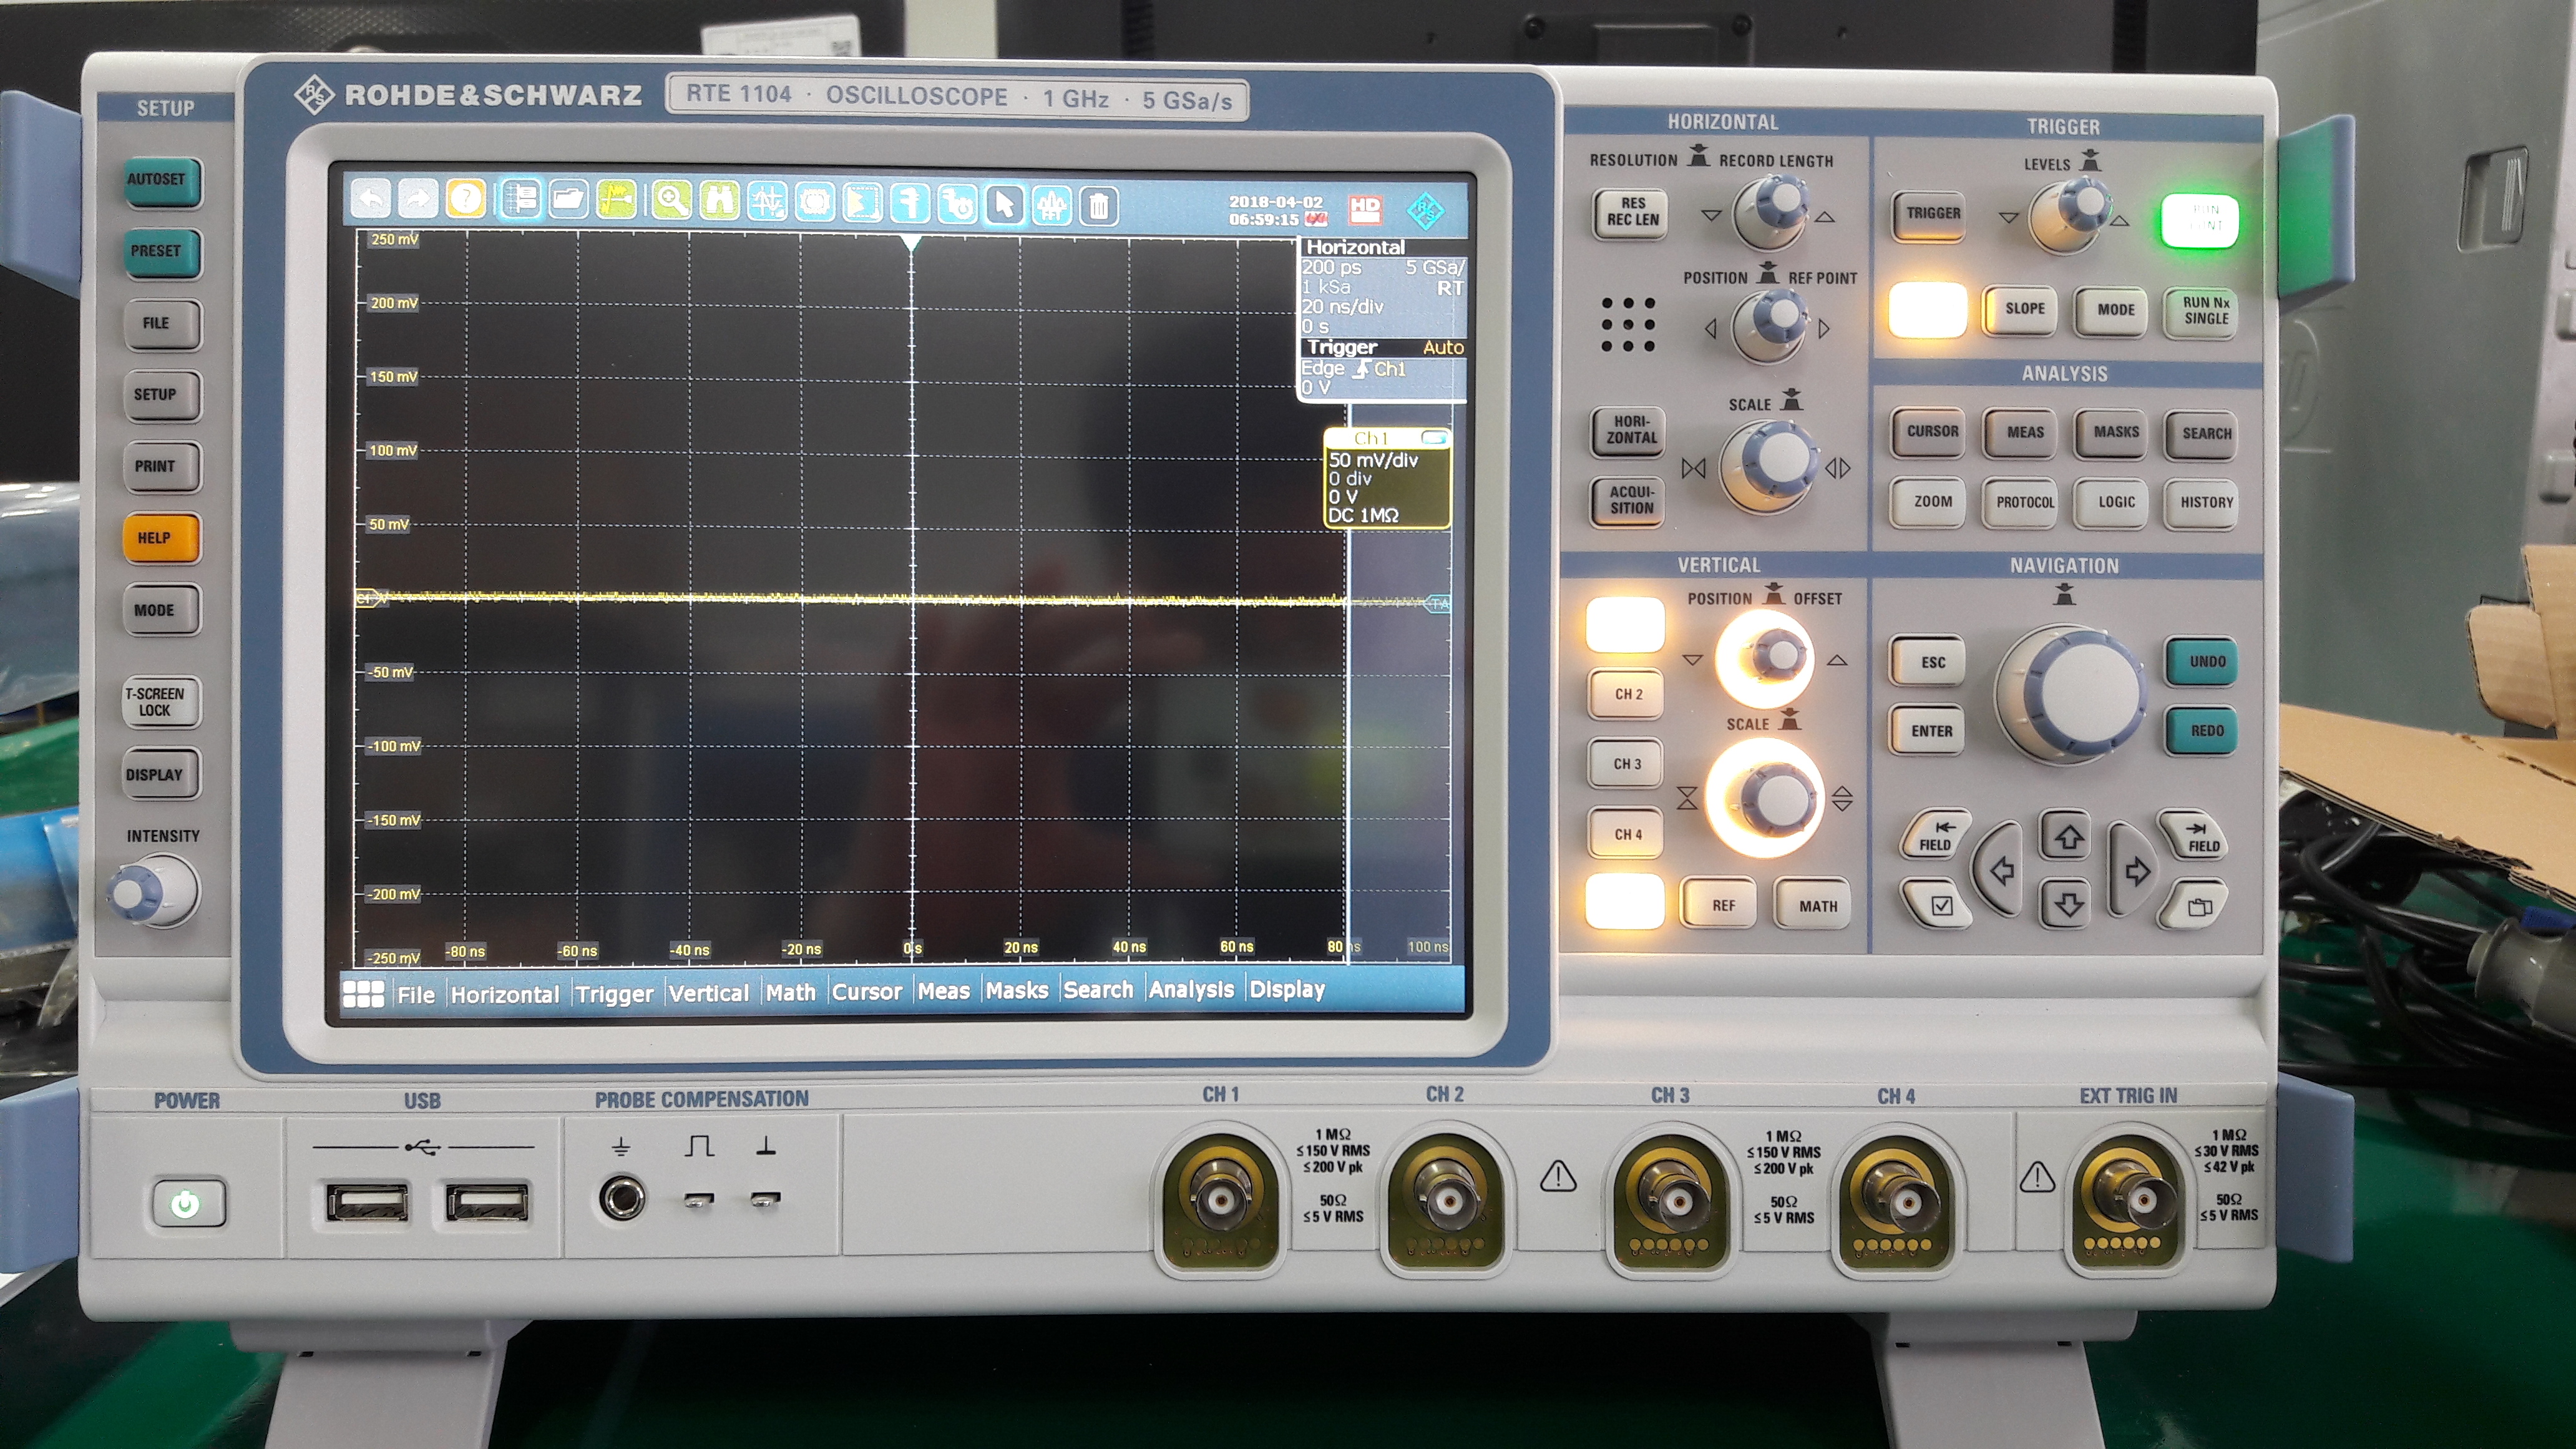The image size is (2576, 1449).
Task: Toggle the T-SCREEN LOCK button
Action: pyautogui.click(x=160, y=702)
